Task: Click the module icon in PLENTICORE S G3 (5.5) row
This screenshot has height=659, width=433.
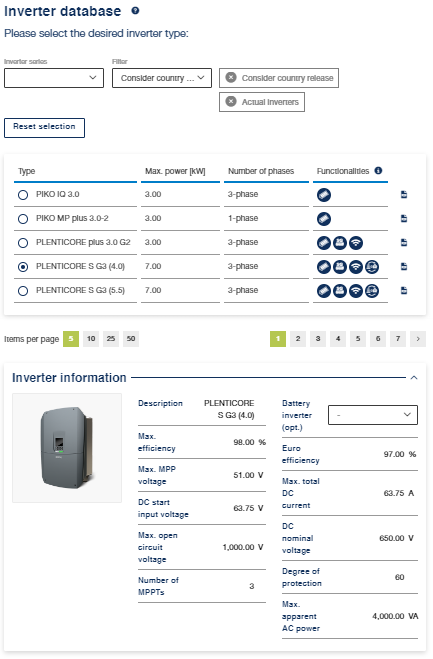Action: [324, 290]
